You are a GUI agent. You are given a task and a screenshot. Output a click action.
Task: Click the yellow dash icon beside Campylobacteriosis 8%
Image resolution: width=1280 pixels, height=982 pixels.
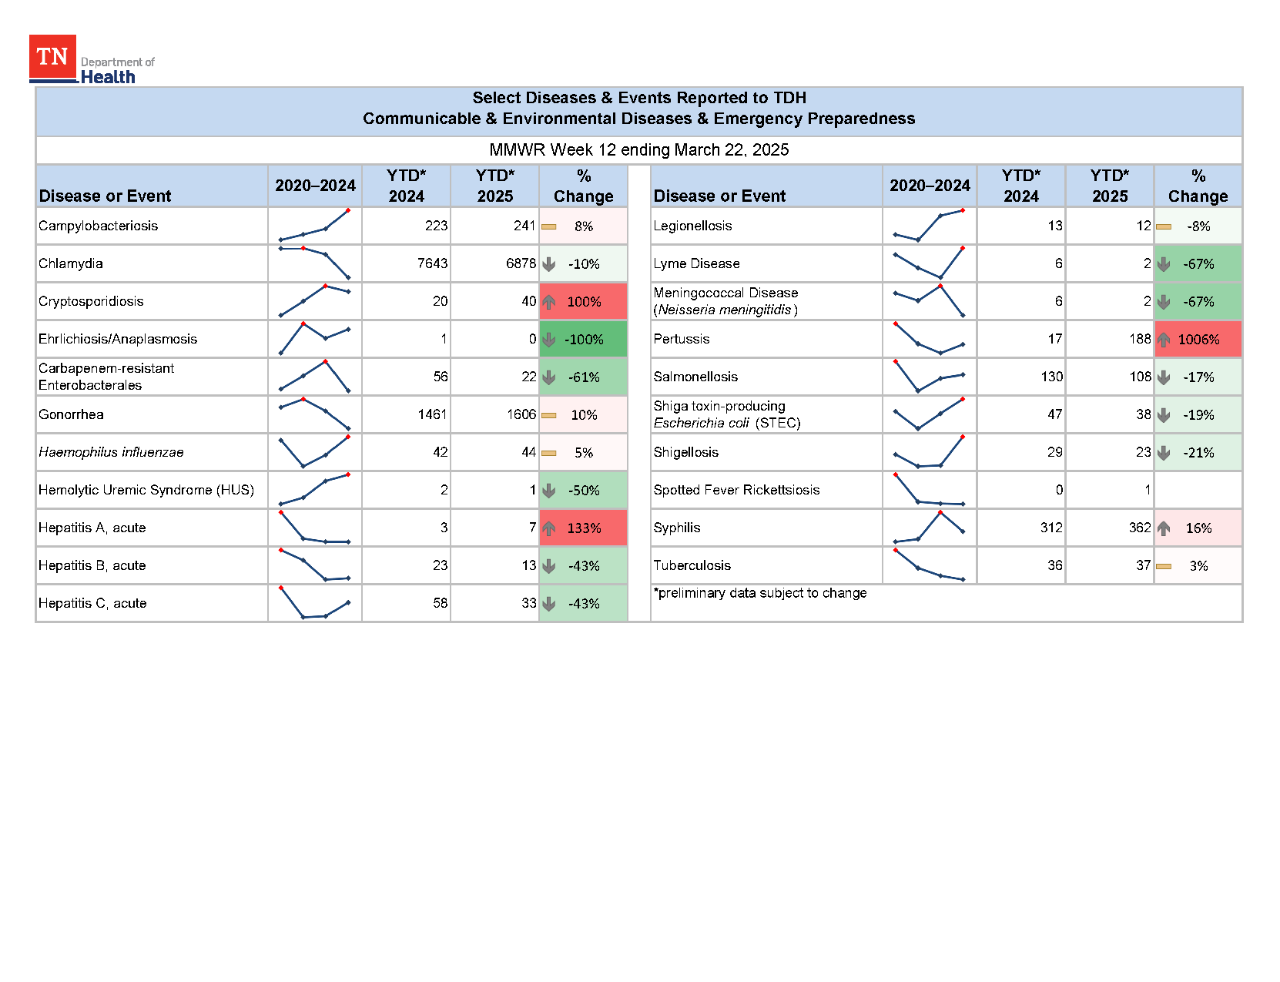point(548,226)
